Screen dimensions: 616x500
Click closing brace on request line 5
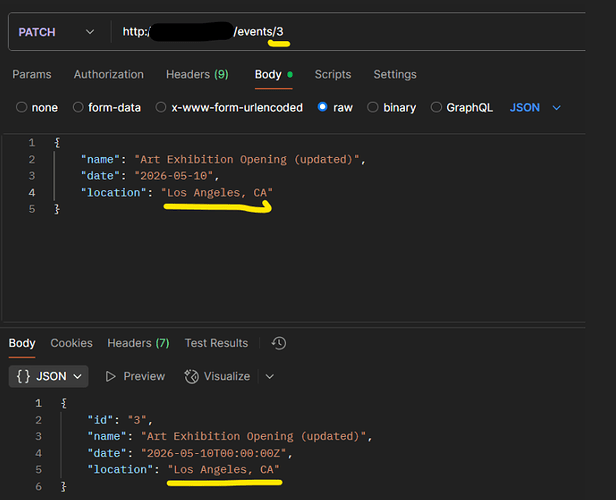tap(57, 209)
